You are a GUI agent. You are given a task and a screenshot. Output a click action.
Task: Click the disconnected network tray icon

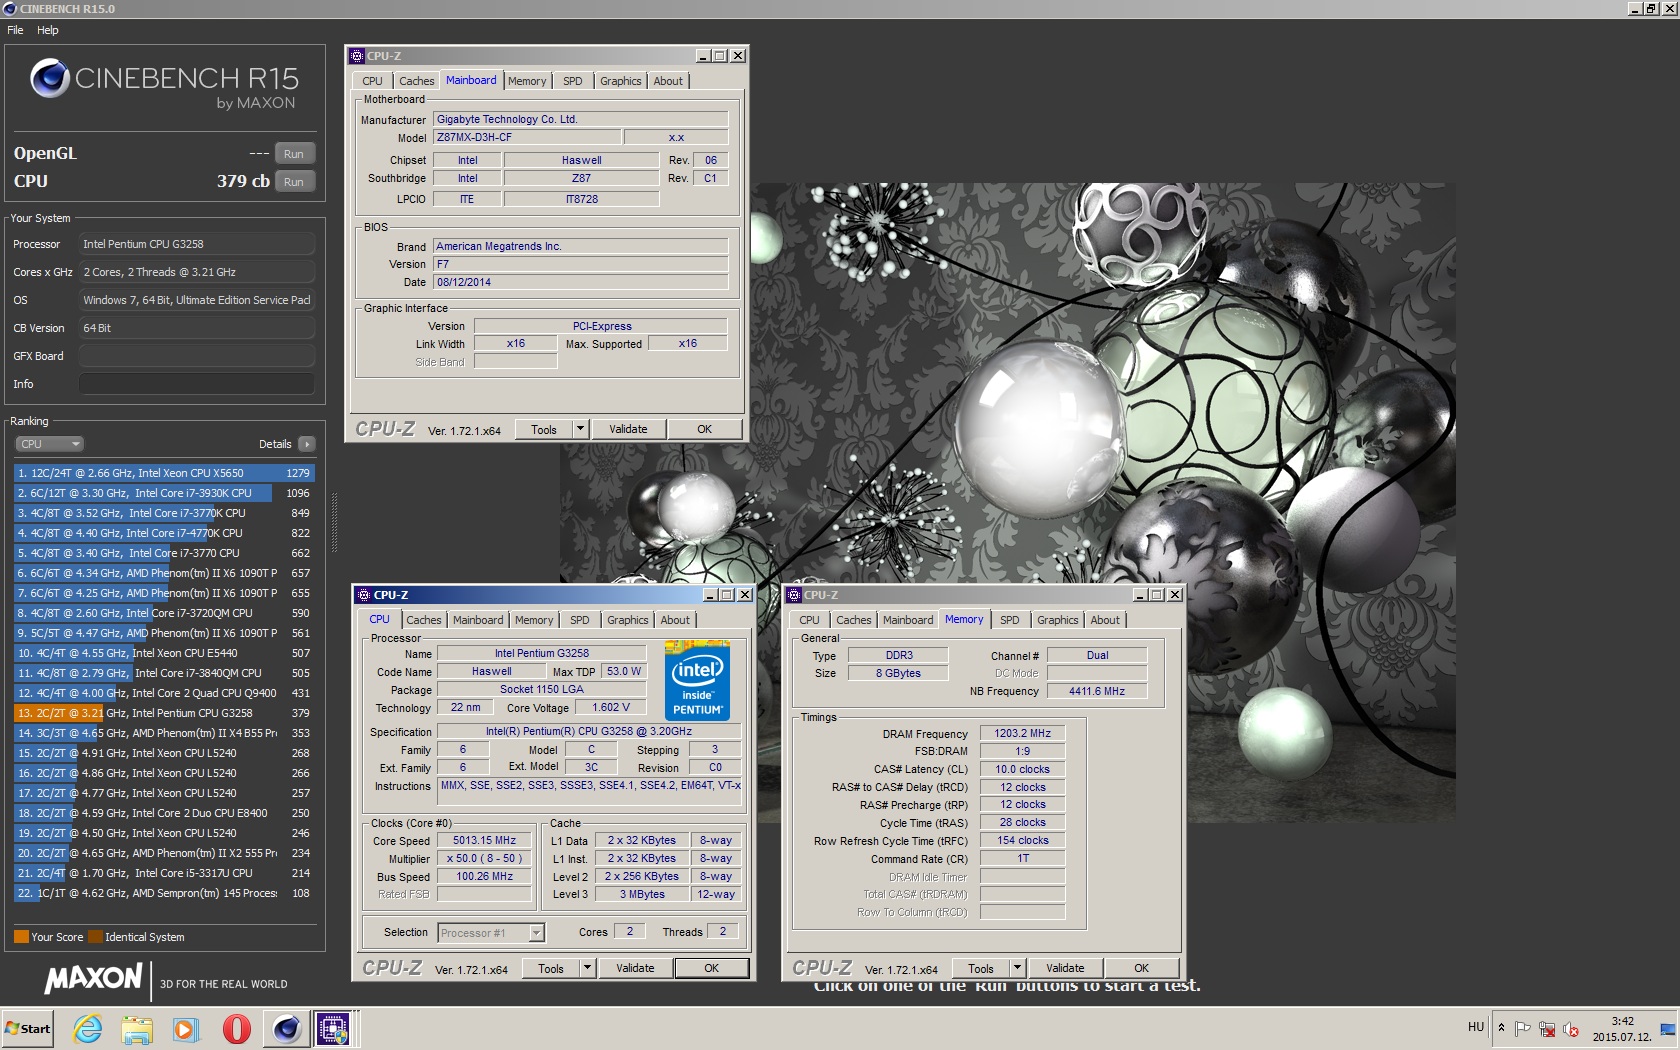click(1547, 1028)
